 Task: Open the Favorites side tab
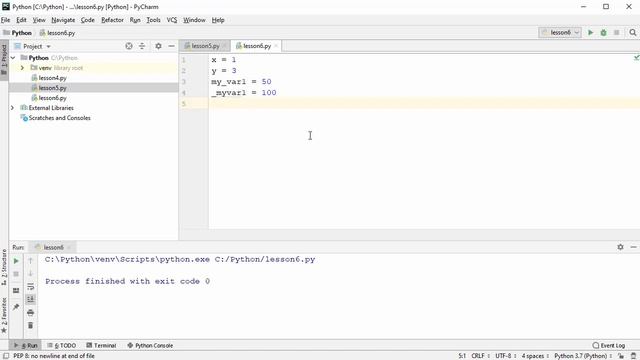(x=4, y=316)
